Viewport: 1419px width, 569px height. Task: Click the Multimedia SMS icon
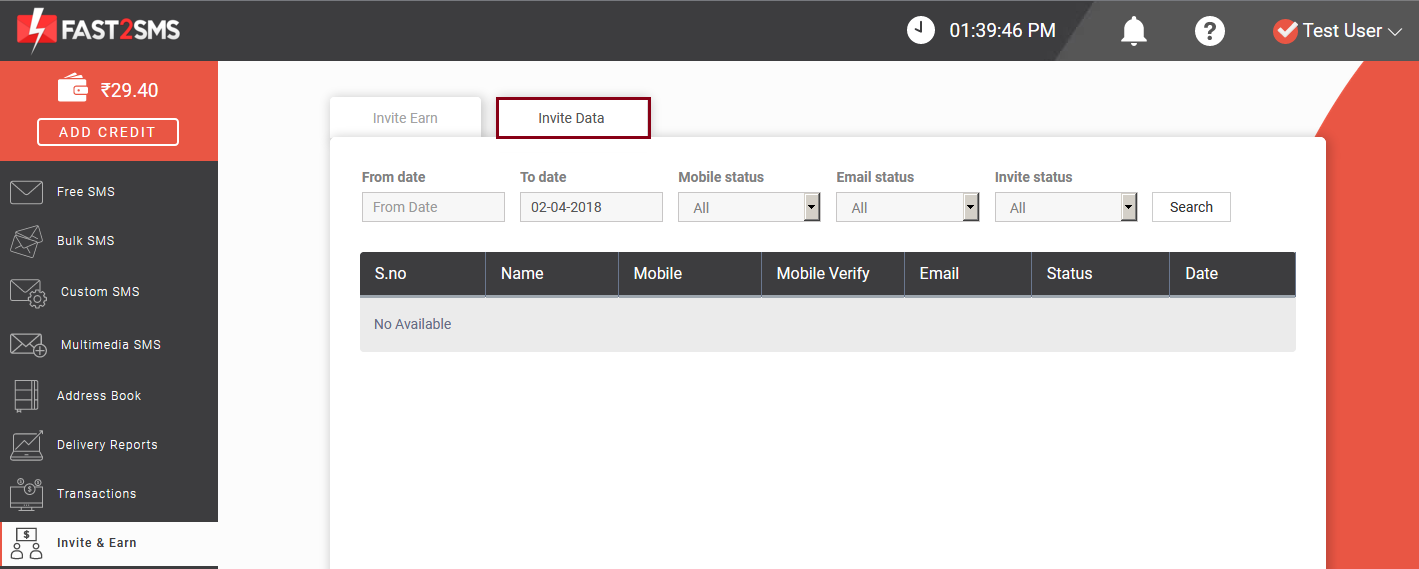(28, 345)
